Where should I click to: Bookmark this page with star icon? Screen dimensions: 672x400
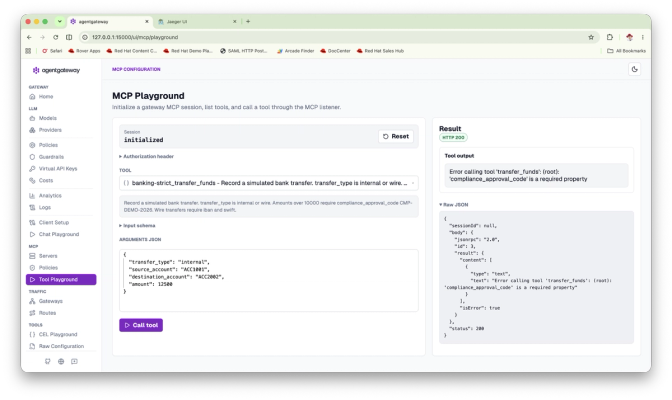click(591, 37)
